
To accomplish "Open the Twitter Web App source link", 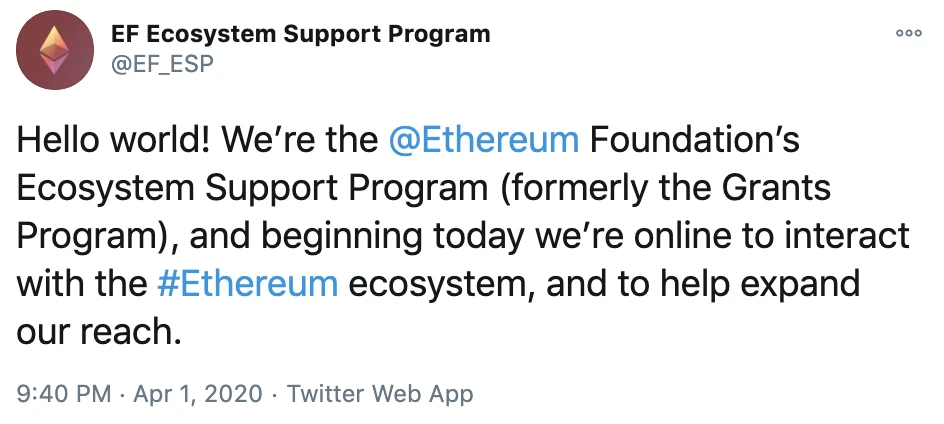I will 380,394.
